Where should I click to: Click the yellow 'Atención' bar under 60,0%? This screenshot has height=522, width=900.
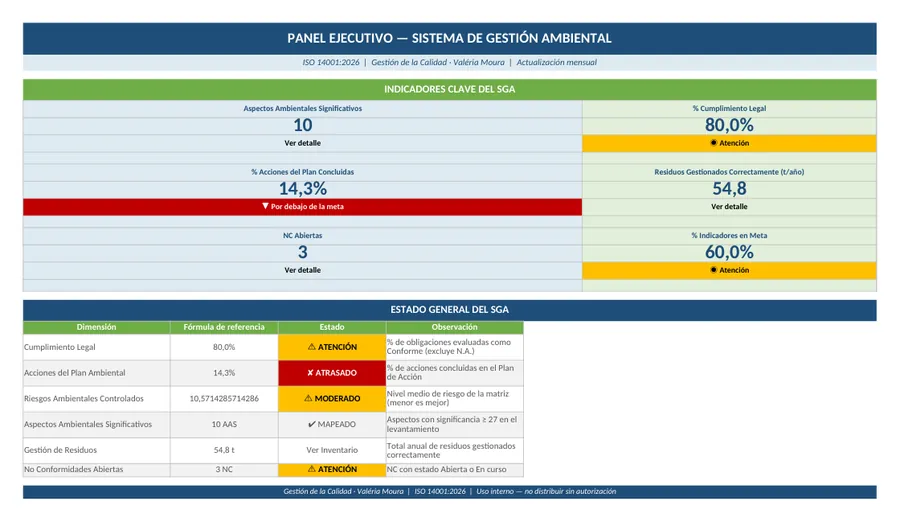click(x=729, y=270)
